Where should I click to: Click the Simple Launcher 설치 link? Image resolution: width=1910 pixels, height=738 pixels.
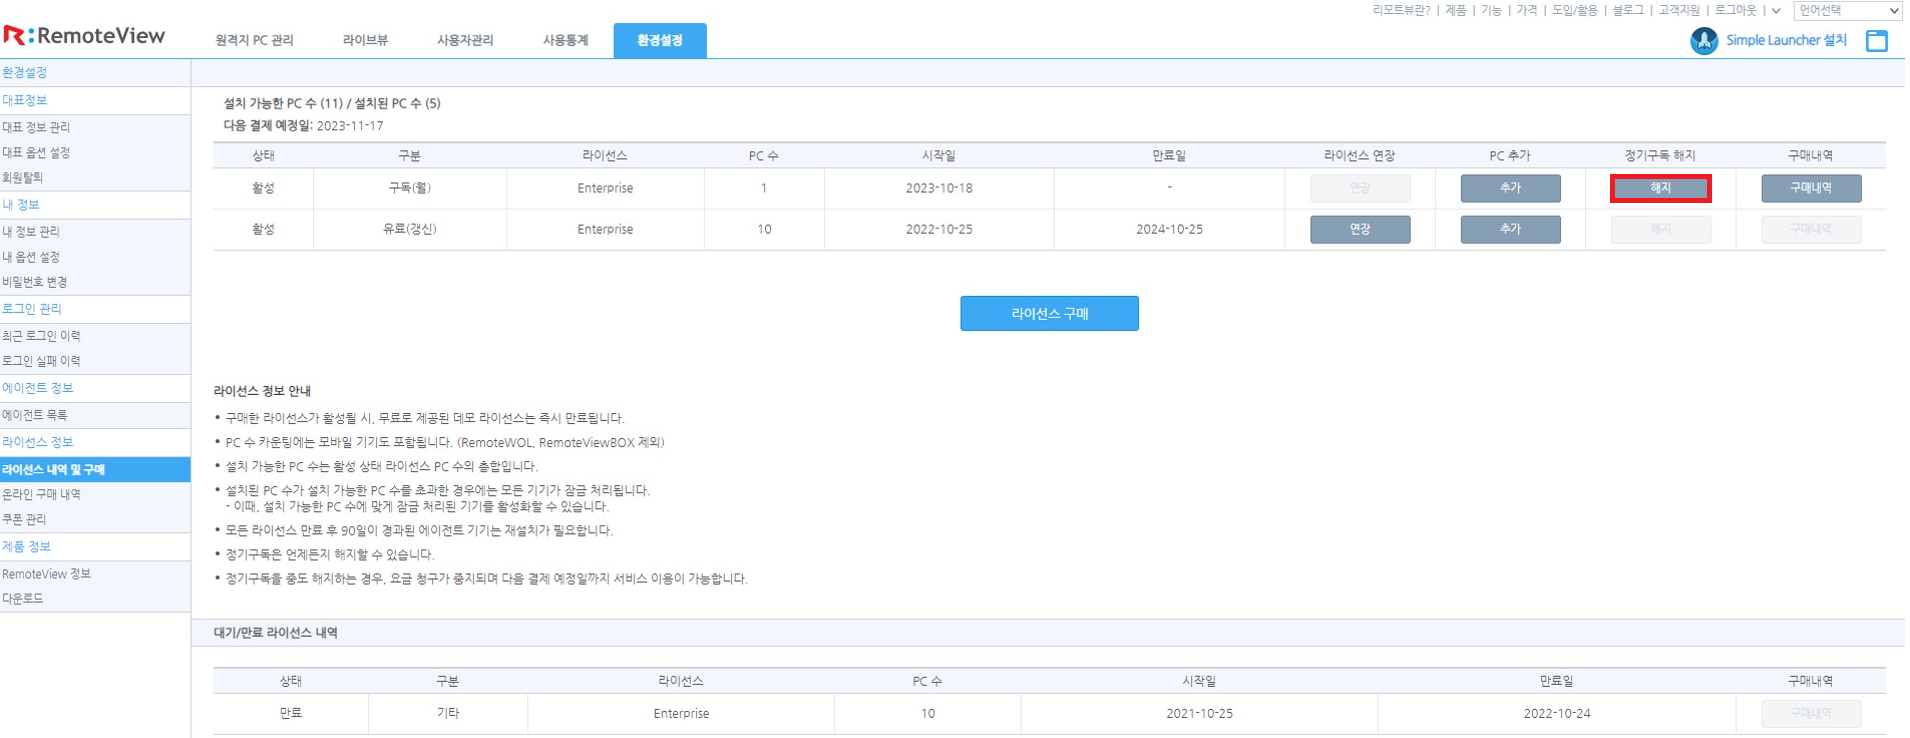[x=1786, y=41]
